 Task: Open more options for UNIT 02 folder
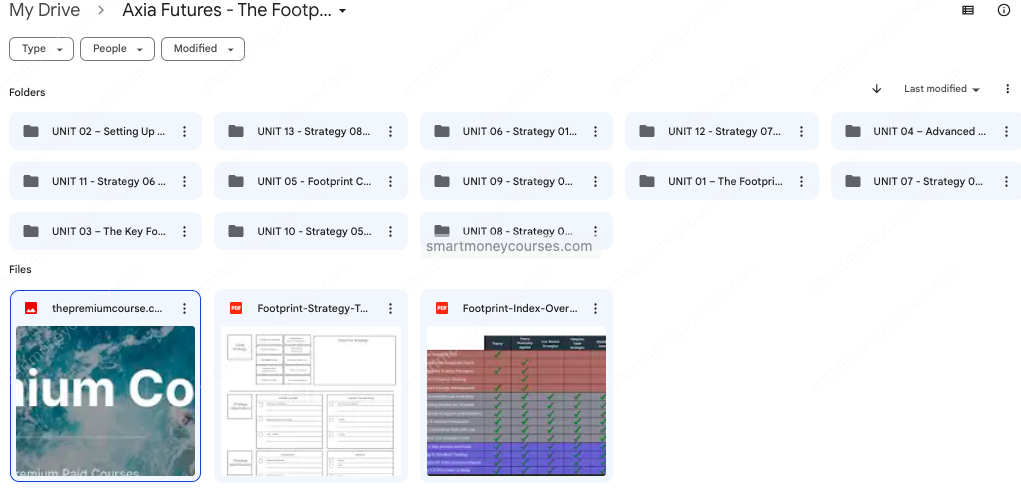(184, 131)
